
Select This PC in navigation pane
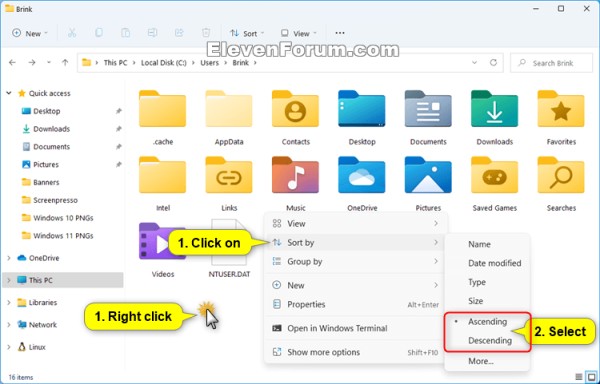point(63,280)
